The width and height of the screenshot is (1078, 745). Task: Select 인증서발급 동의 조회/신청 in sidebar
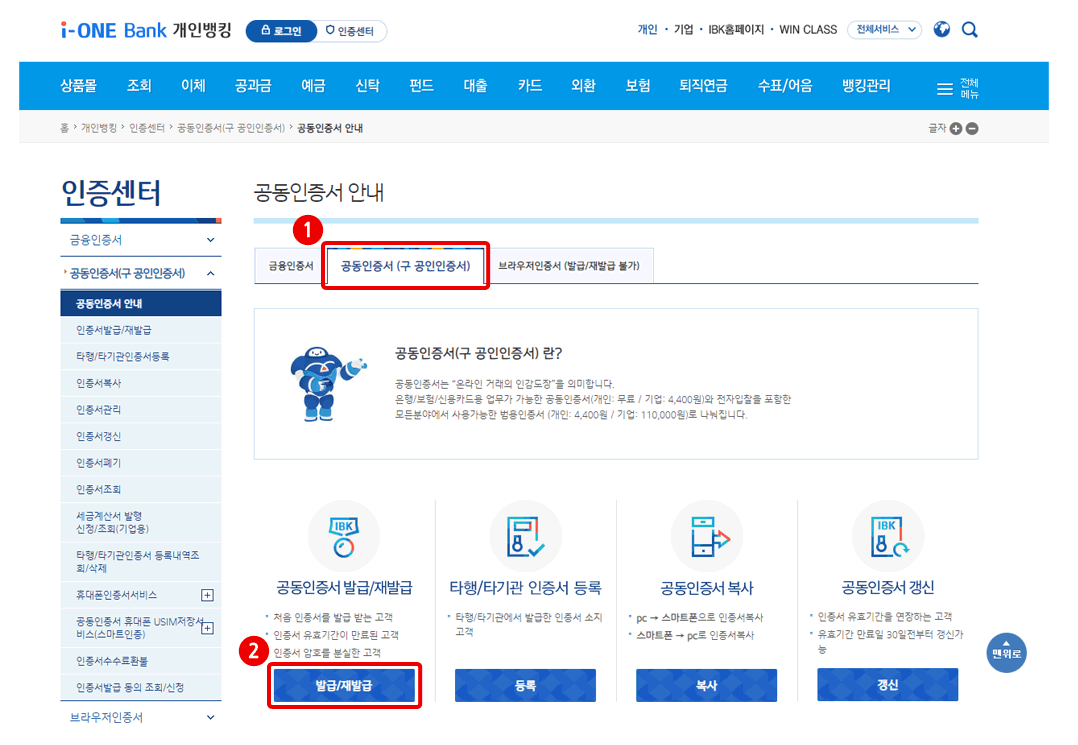141,688
